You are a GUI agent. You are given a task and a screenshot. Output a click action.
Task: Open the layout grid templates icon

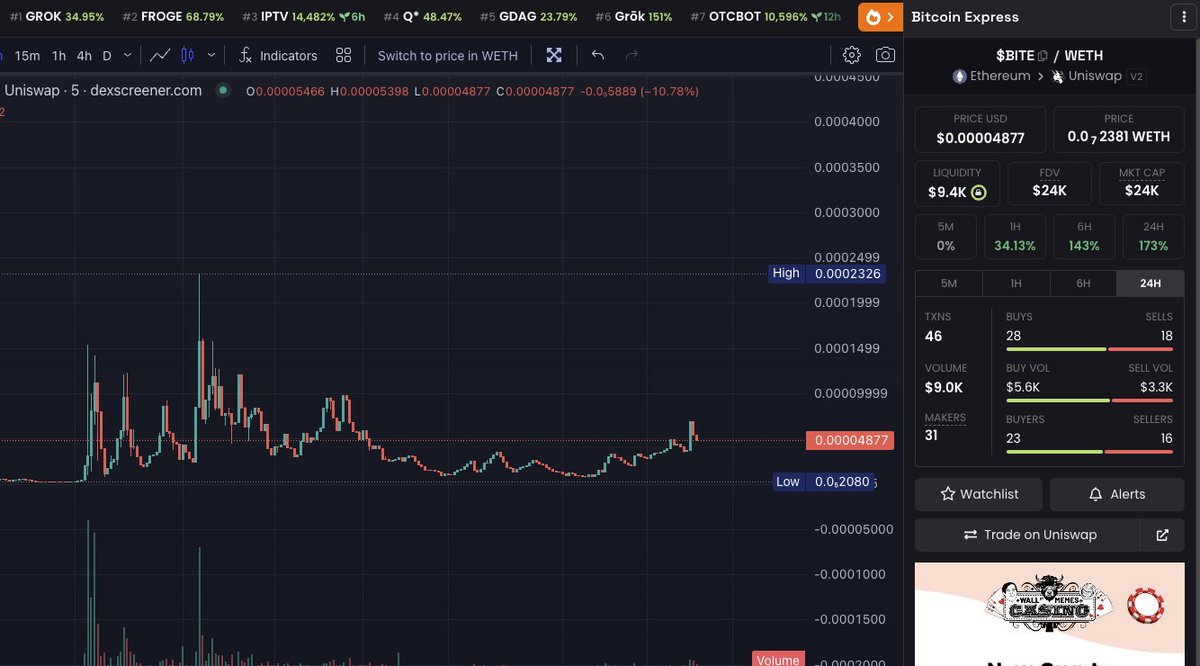point(344,55)
